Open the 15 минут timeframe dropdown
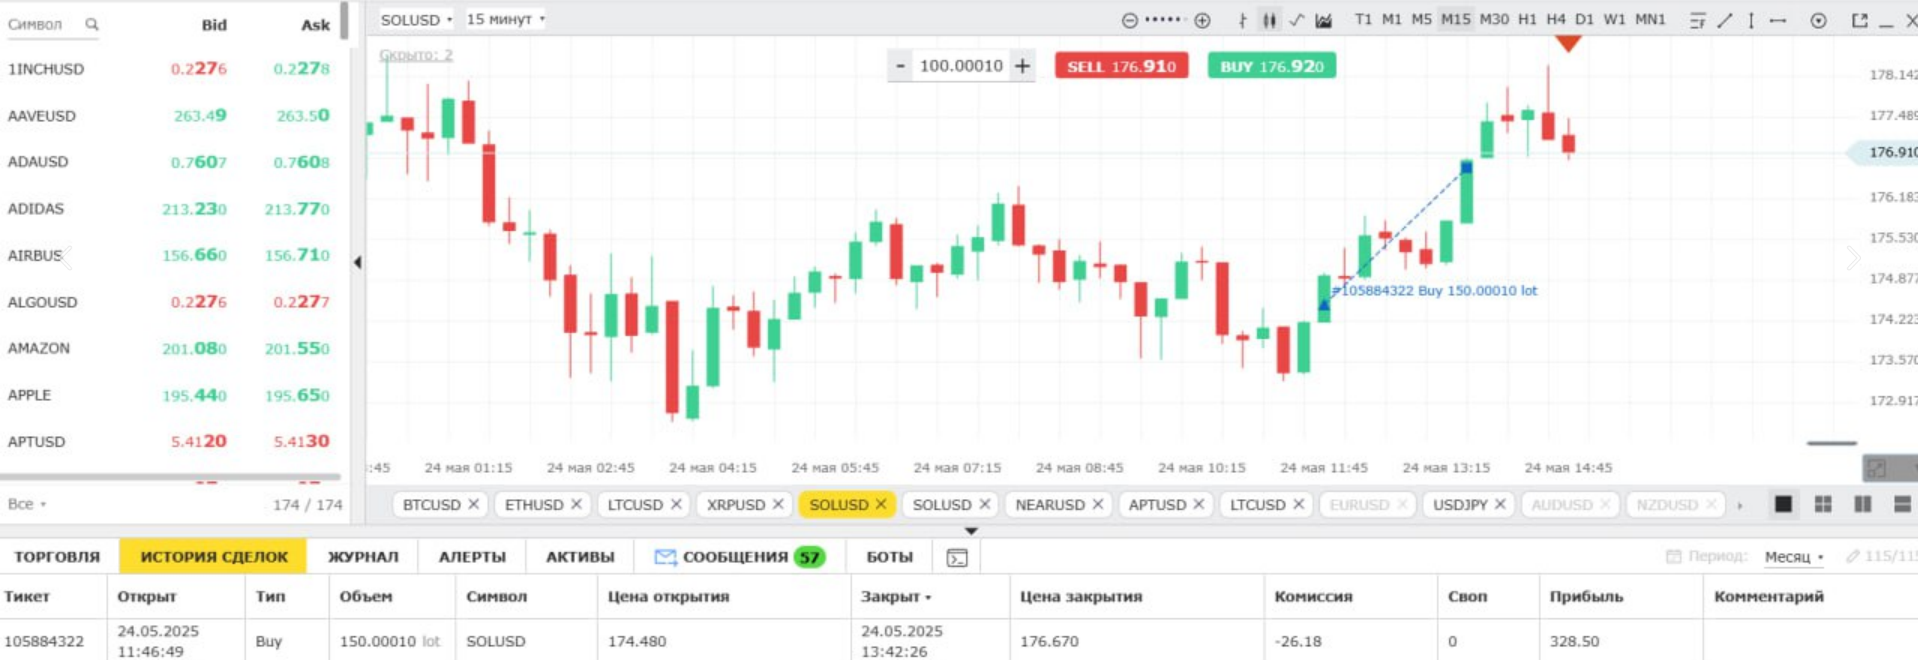The width and height of the screenshot is (1918, 660). coord(506,19)
